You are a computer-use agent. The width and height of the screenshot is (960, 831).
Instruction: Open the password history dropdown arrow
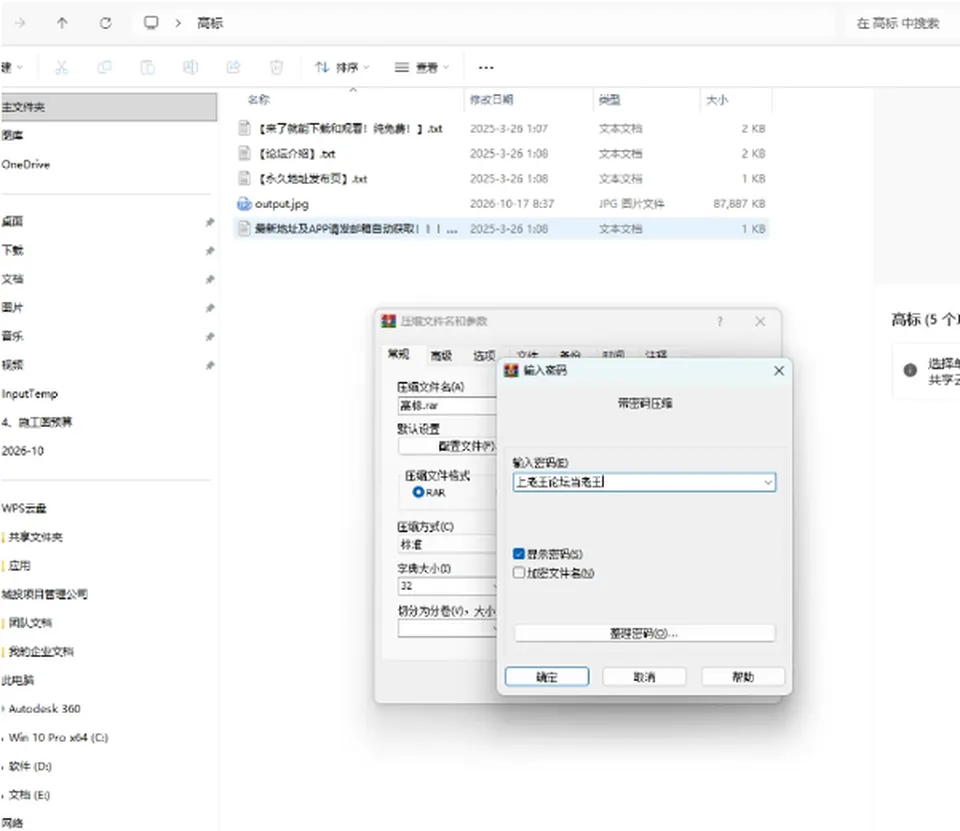pos(768,483)
